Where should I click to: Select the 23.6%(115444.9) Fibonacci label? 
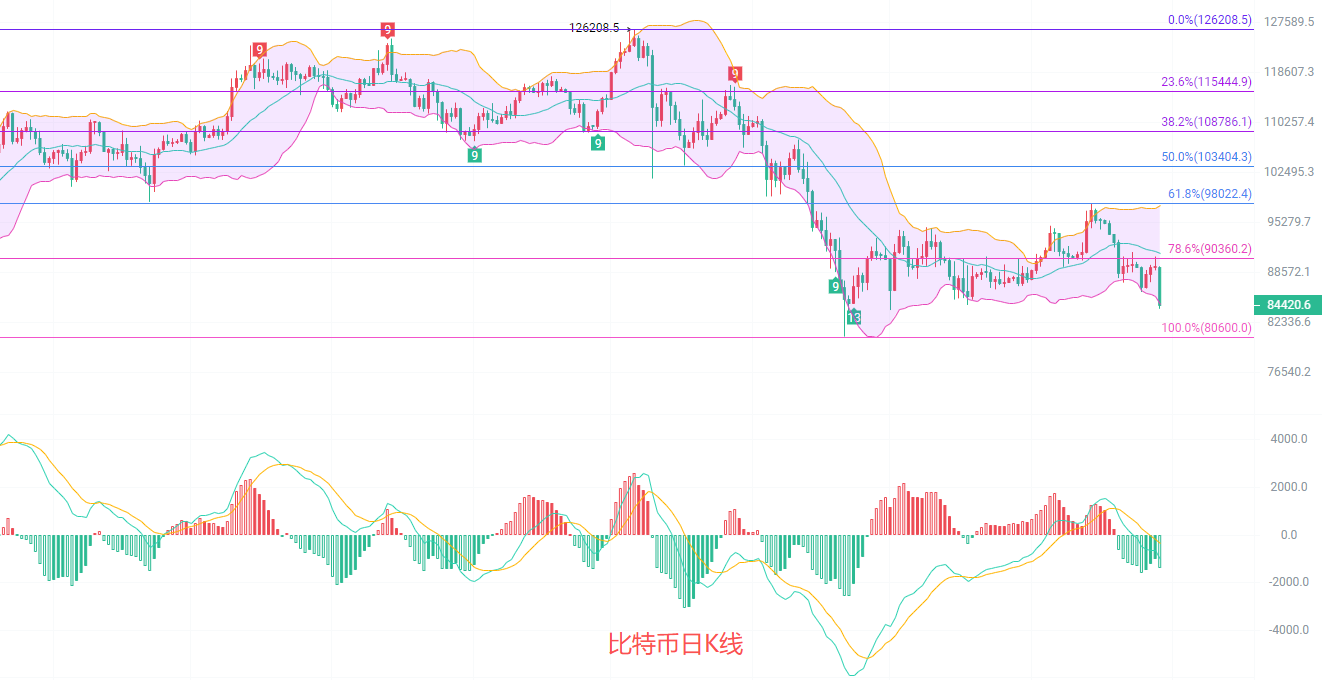pyautogui.click(x=1206, y=83)
